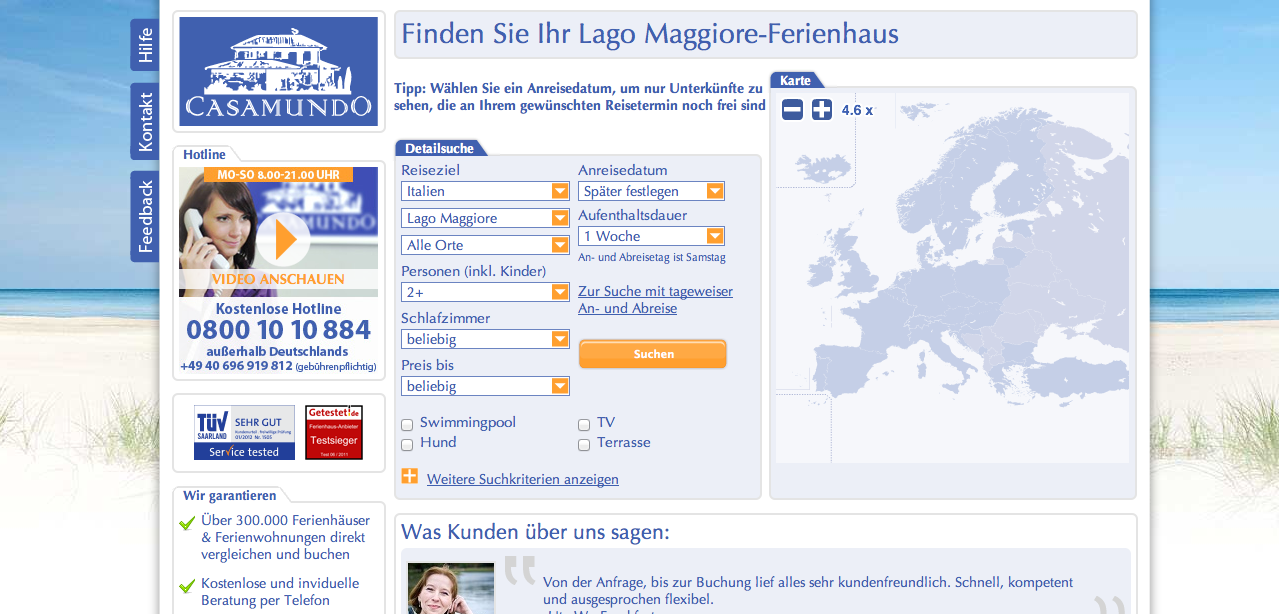Play the hotline video
This screenshot has width=1279, height=614.
pos(281,240)
